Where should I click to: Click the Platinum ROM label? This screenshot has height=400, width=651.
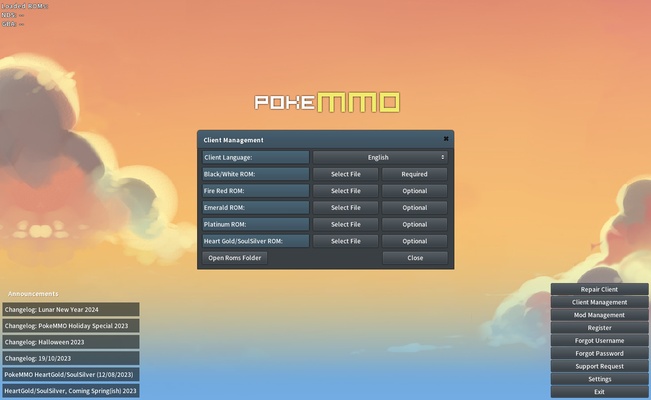point(256,224)
